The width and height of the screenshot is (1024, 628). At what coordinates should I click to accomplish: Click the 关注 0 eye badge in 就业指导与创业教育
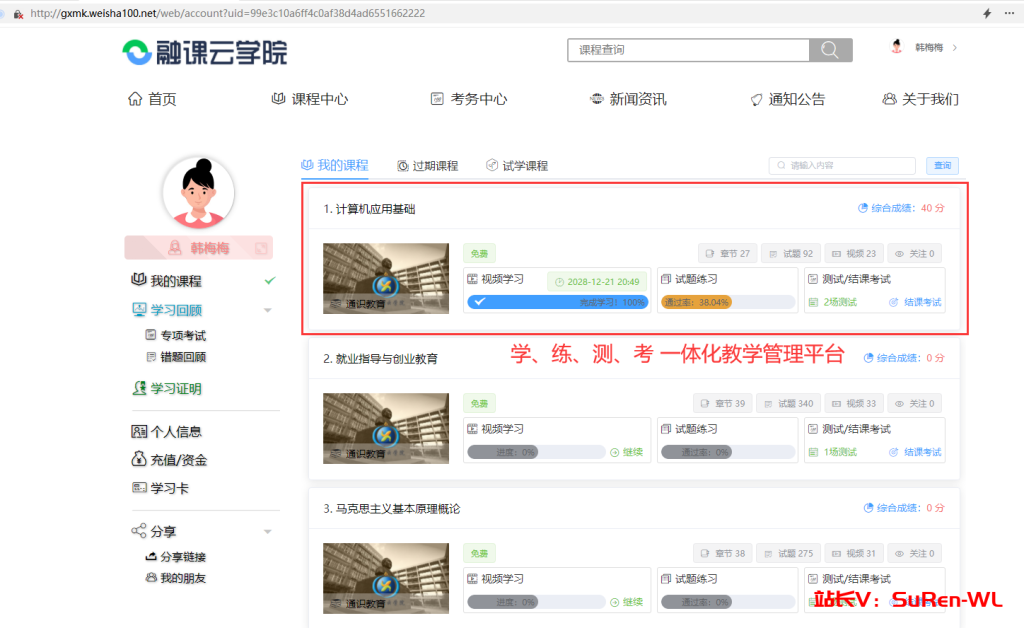click(914, 403)
